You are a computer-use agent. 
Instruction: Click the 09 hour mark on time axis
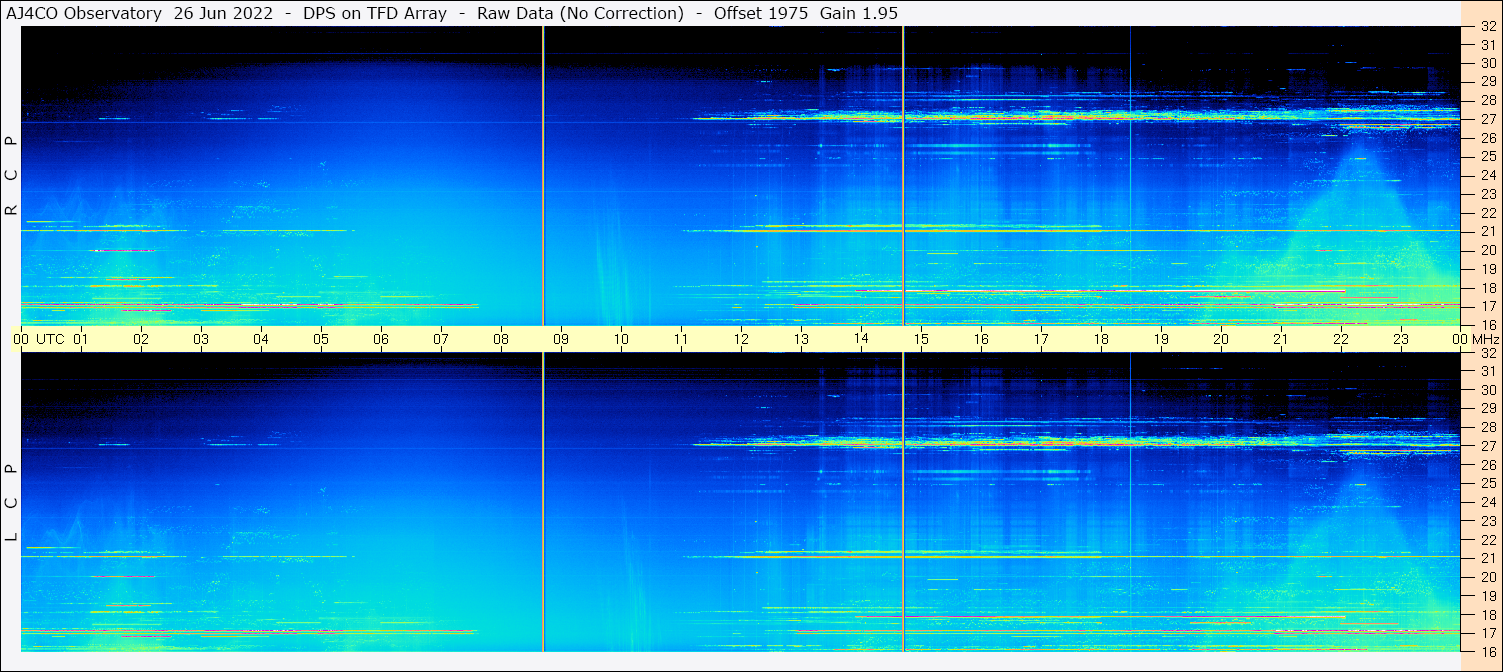click(x=561, y=339)
